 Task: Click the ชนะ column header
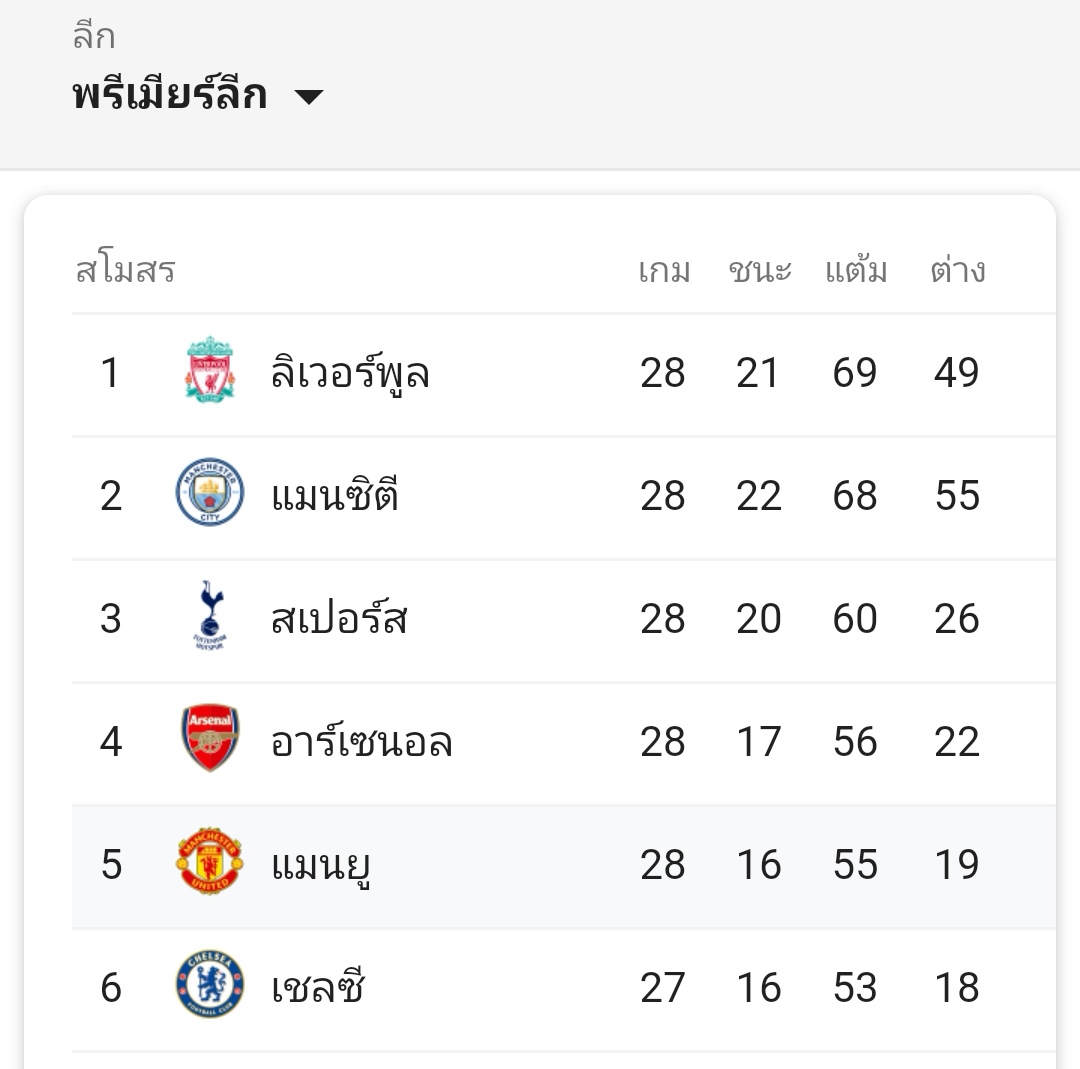click(760, 271)
